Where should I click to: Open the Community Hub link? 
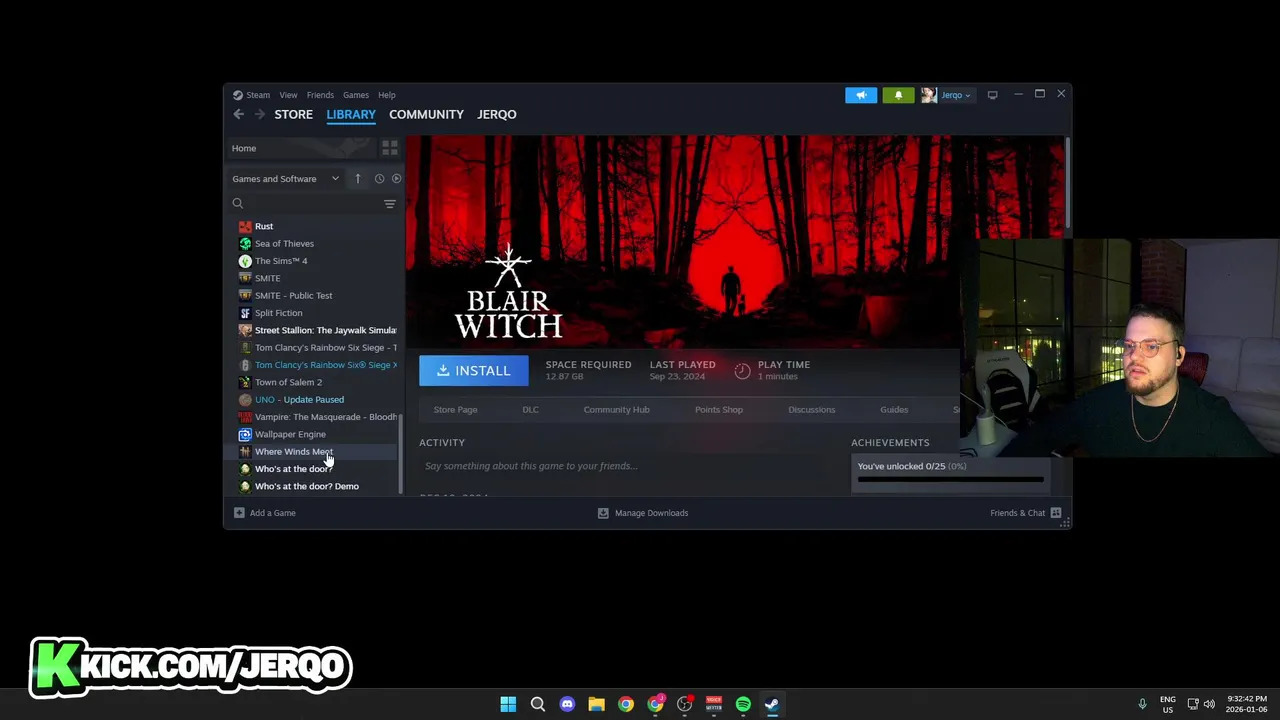616,409
